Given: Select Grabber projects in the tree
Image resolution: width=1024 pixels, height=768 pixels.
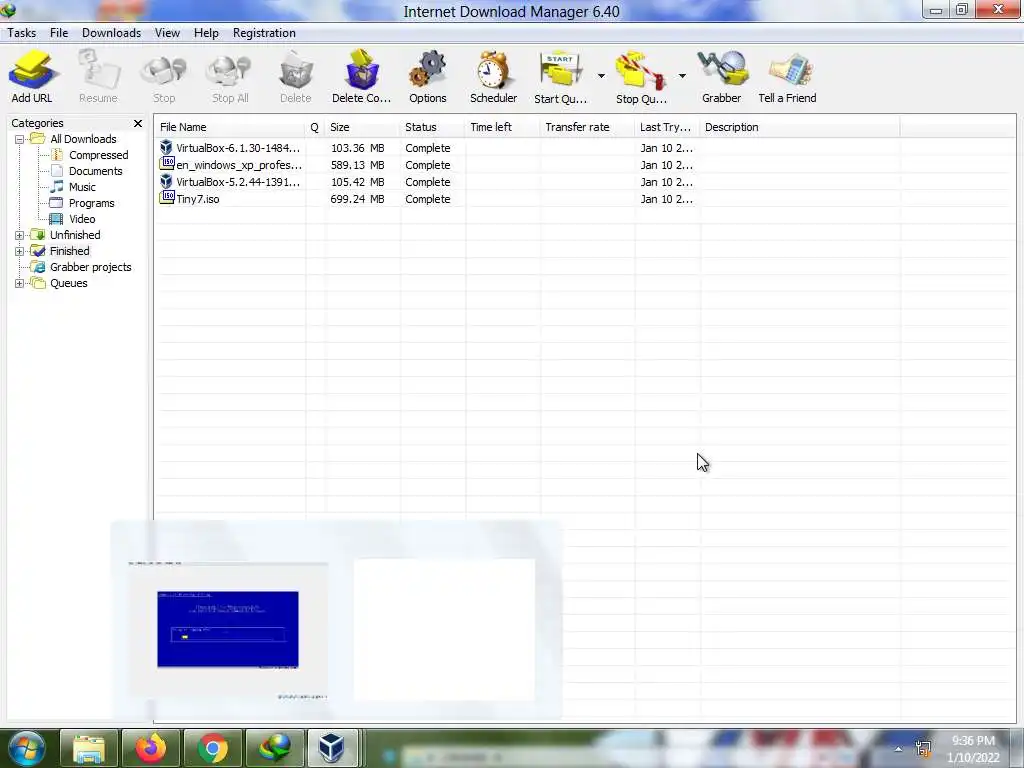Looking at the screenshot, I should coord(90,267).
